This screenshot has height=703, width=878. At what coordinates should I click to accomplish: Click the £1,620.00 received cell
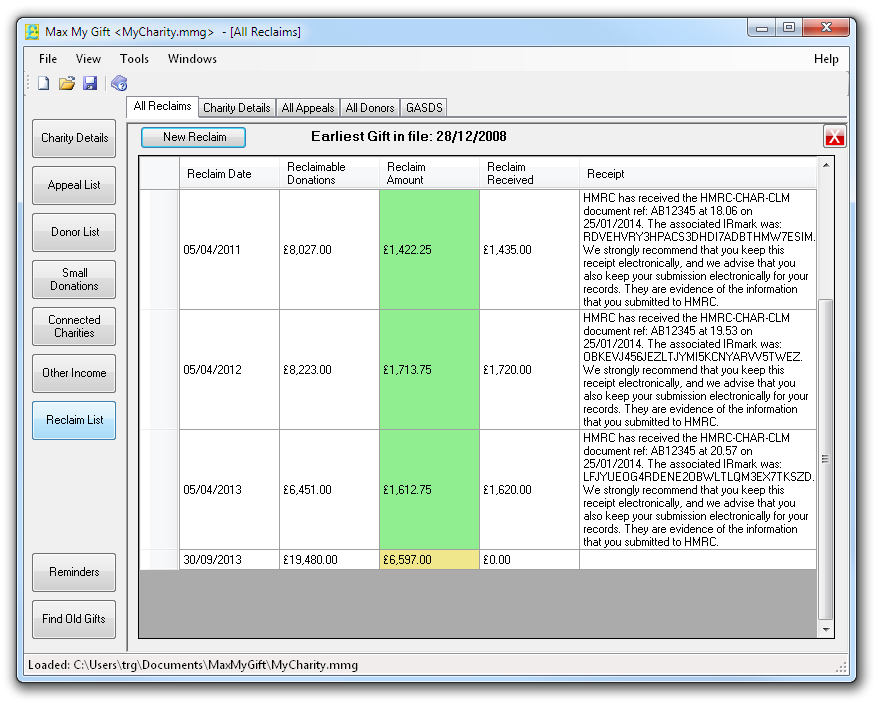[x=529, y=490]
